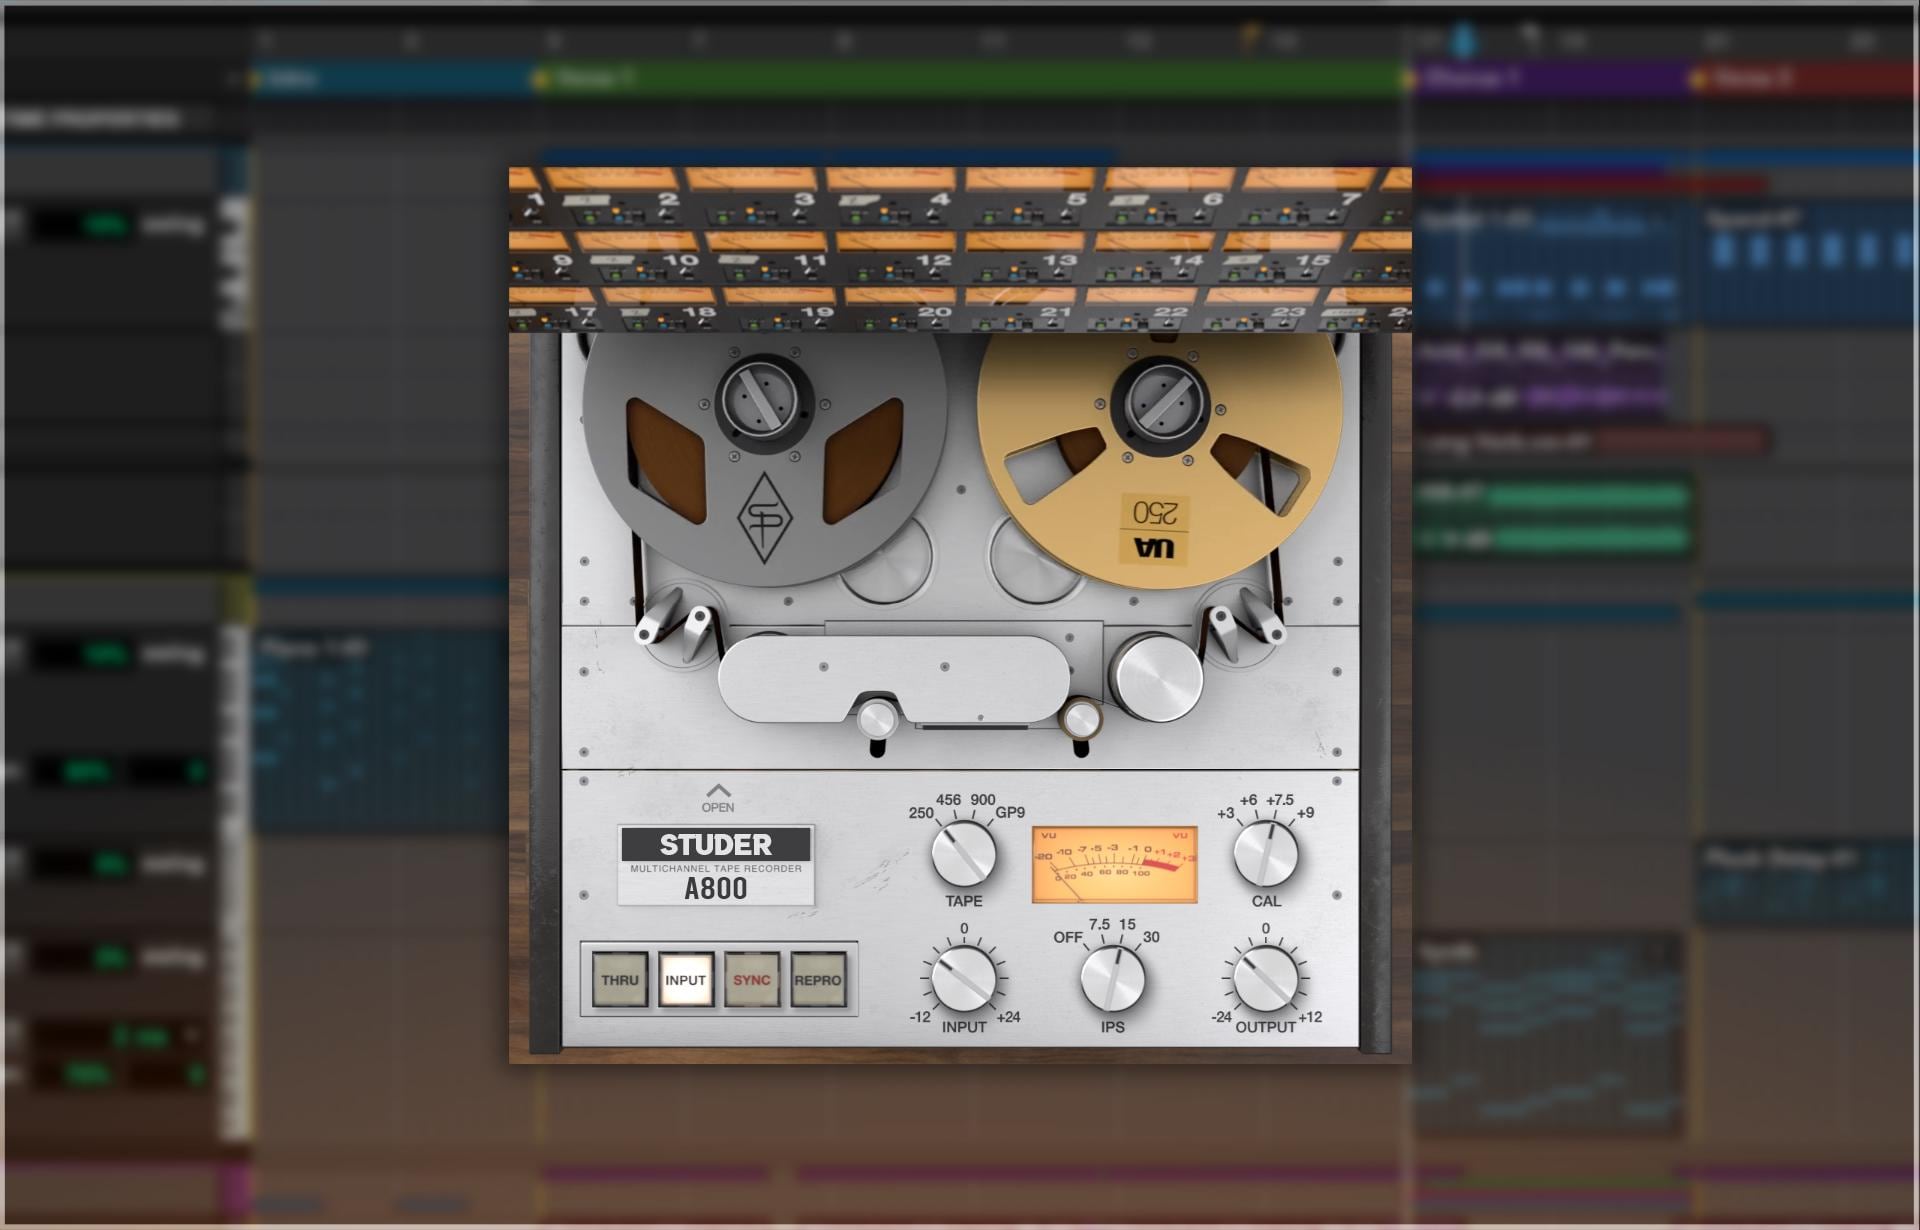This screenshot has width=1920, height=1230.
Task: Select channel 2 meter module
Action: tap(615, 197)
